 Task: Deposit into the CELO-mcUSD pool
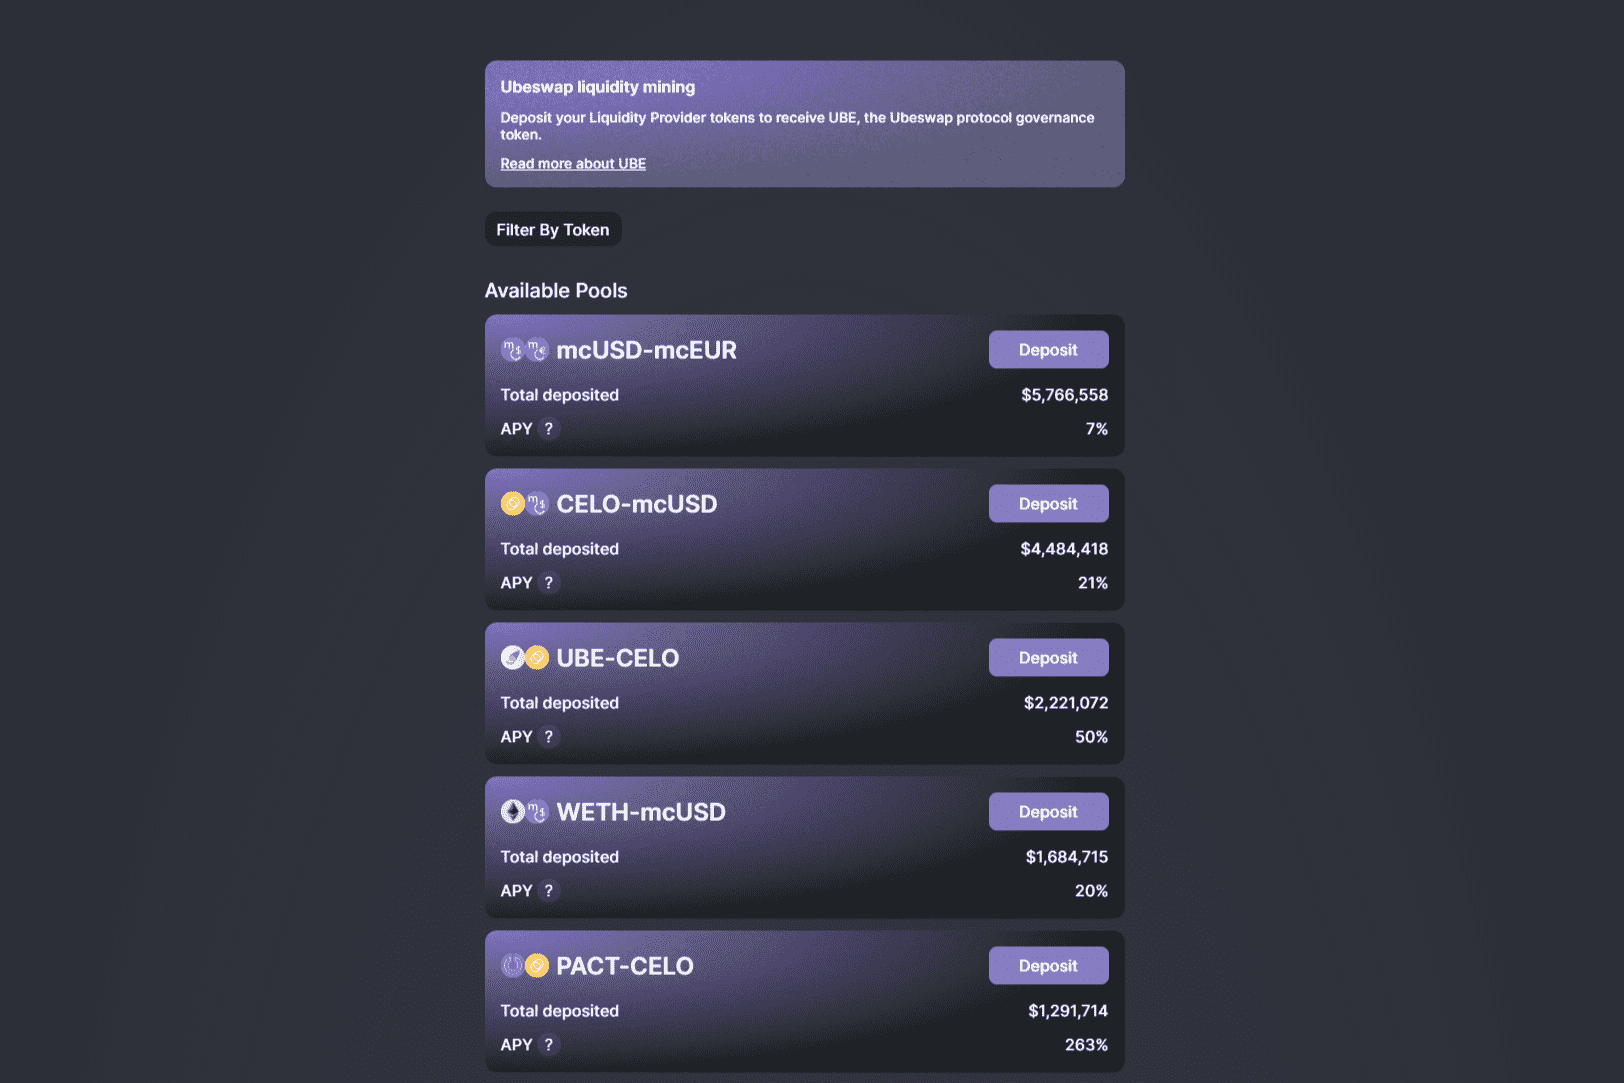(1048, 503)
